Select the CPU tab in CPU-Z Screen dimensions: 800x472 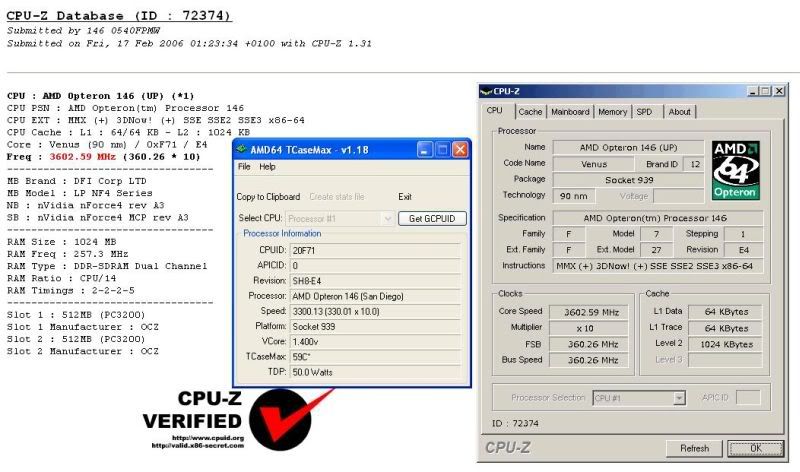[x=494, y=110]
